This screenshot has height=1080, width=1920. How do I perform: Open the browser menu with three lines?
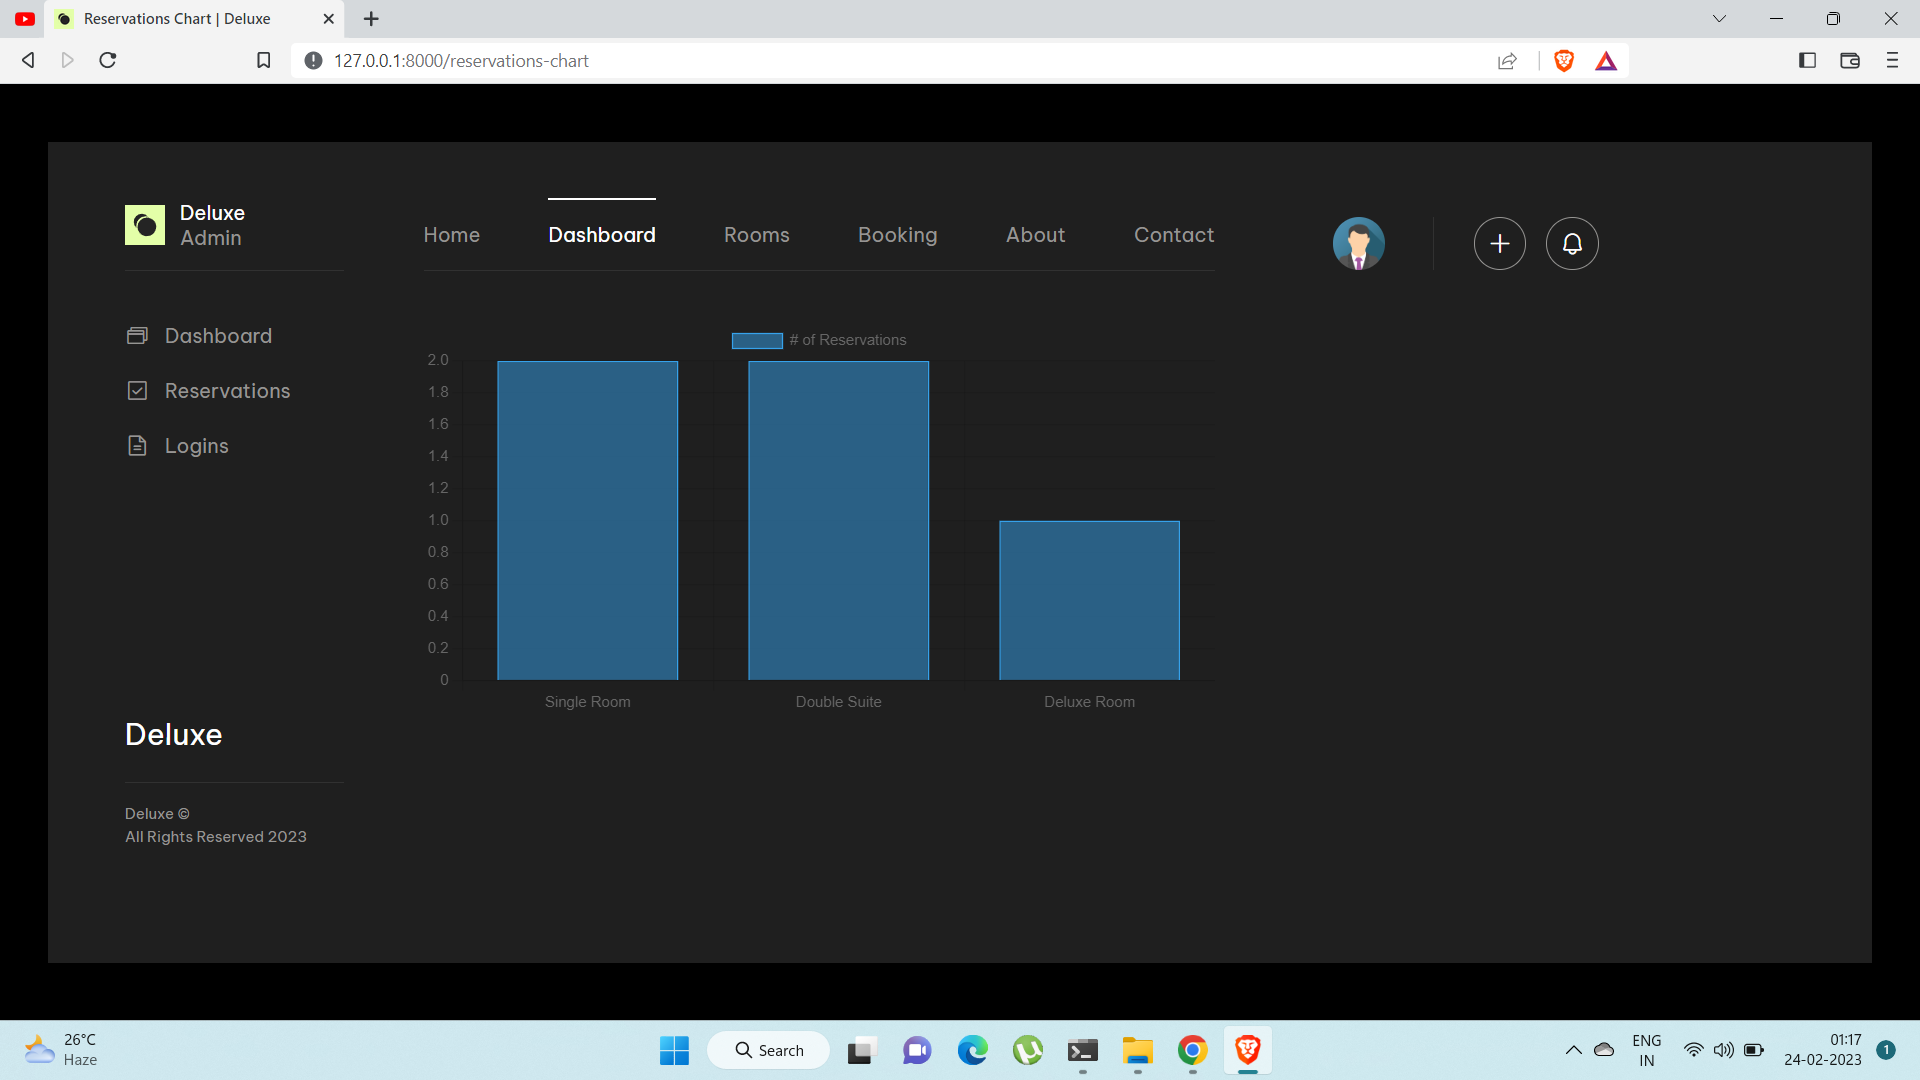(1892, 60)
